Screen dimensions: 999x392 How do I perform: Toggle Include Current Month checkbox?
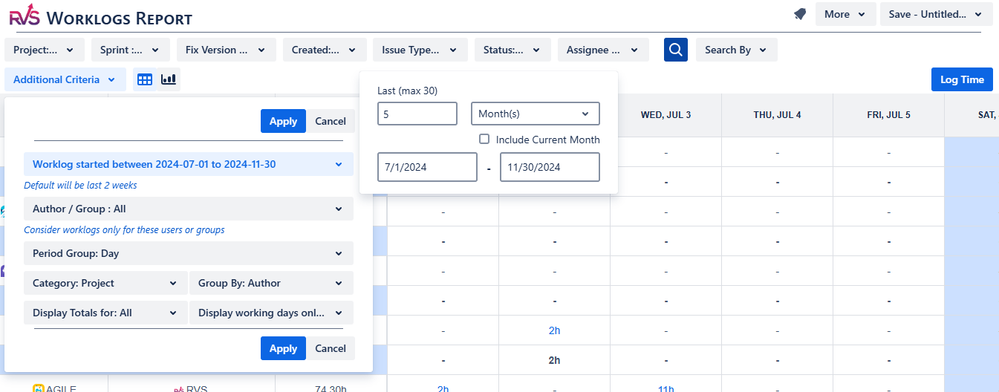(484, 139)
